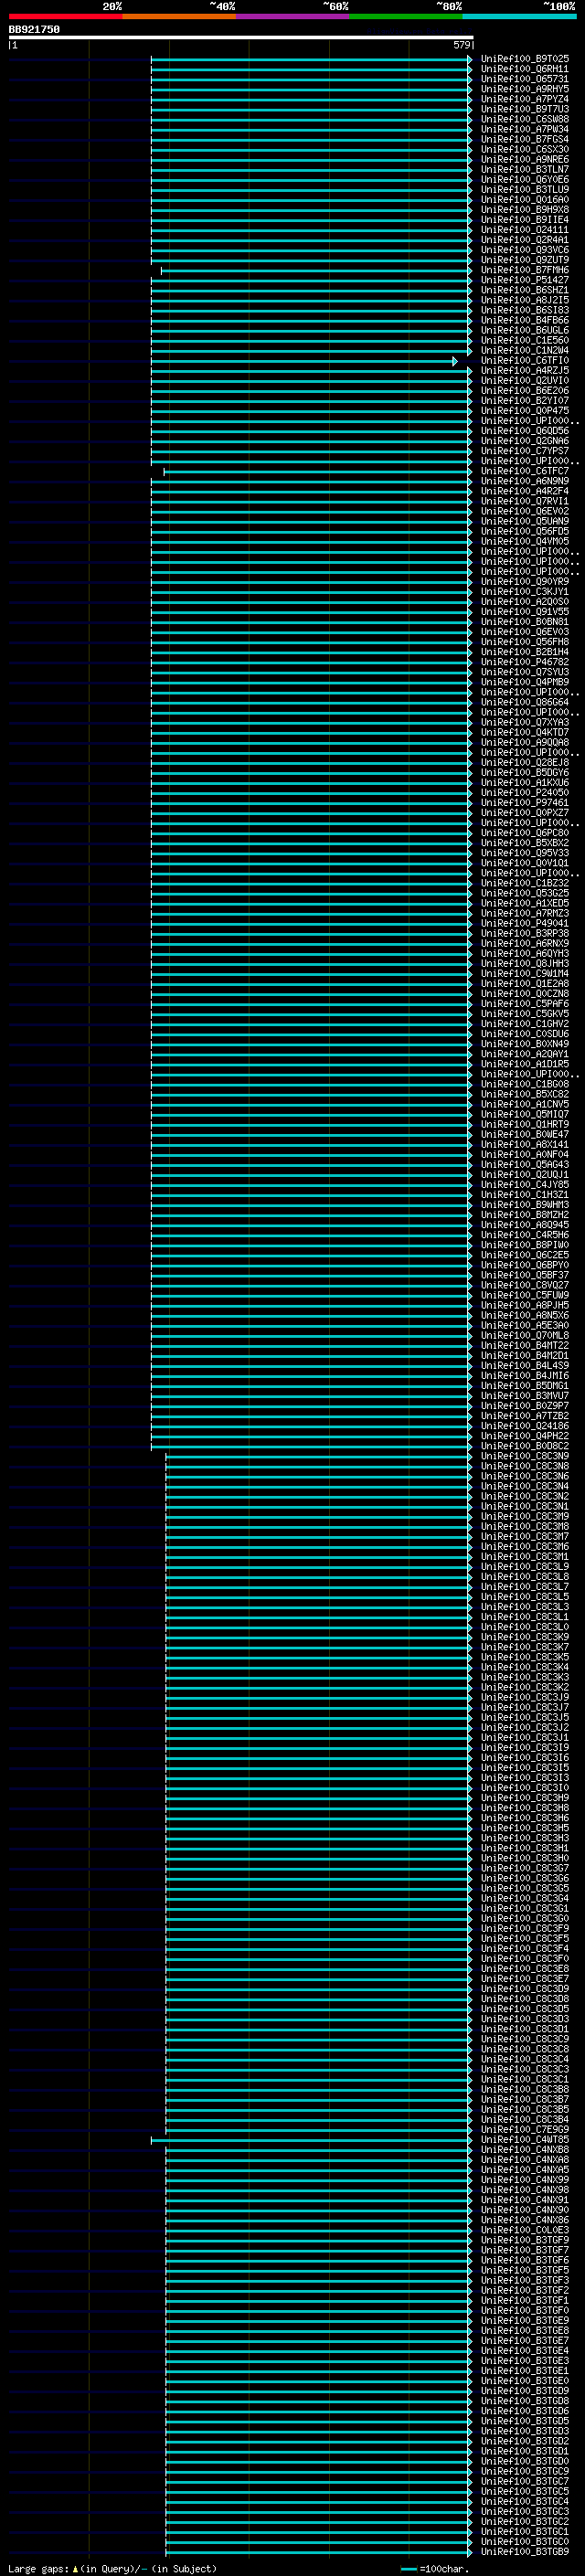
Task: Select hit label UniRef100_B9H9X8
Action: click(525, 210)
